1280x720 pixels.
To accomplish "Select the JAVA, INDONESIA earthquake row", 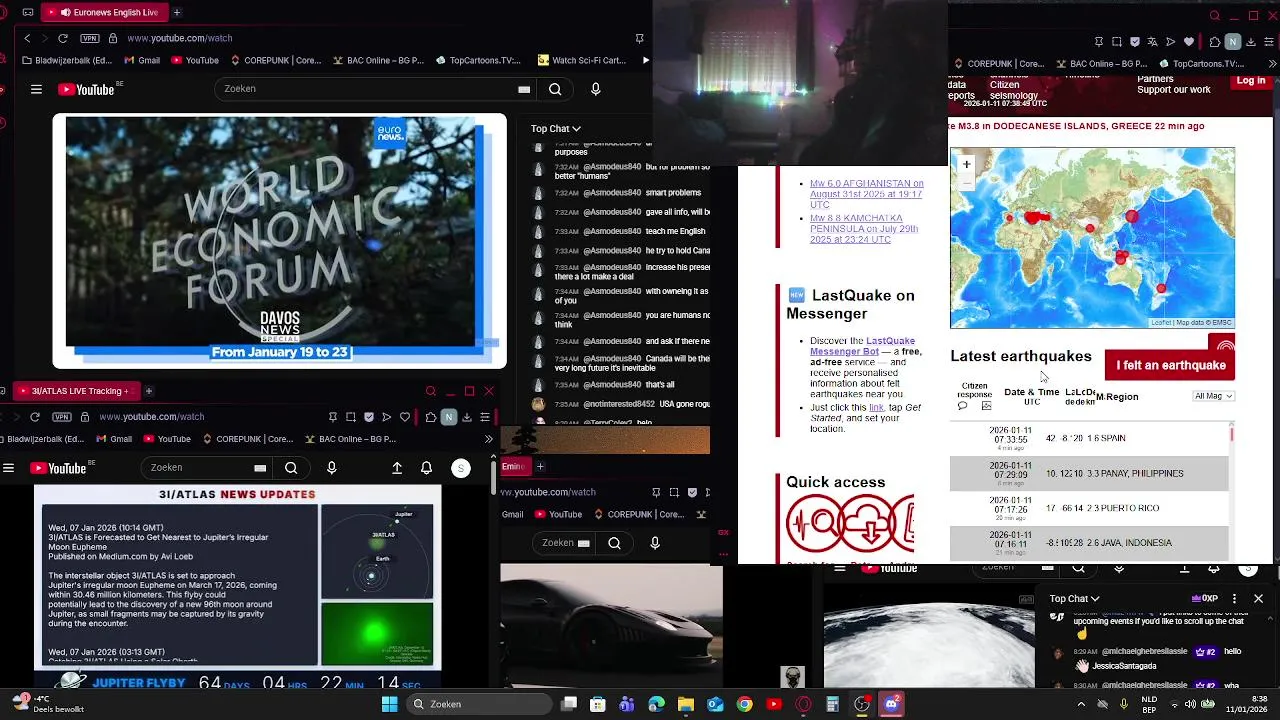I will pos(1089,543).
